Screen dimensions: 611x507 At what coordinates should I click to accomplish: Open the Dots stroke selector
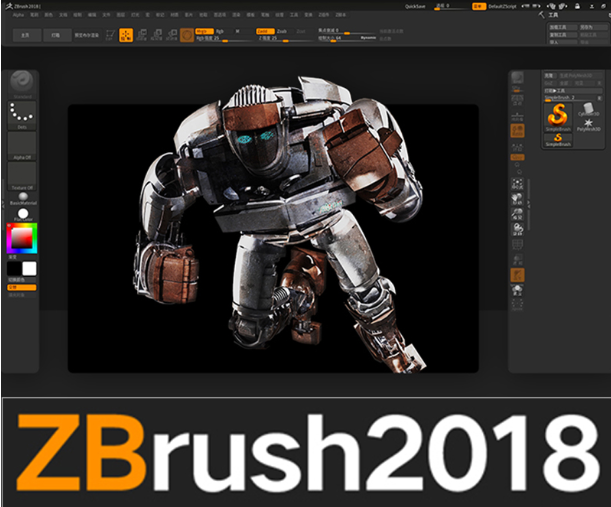pos(22,115)
